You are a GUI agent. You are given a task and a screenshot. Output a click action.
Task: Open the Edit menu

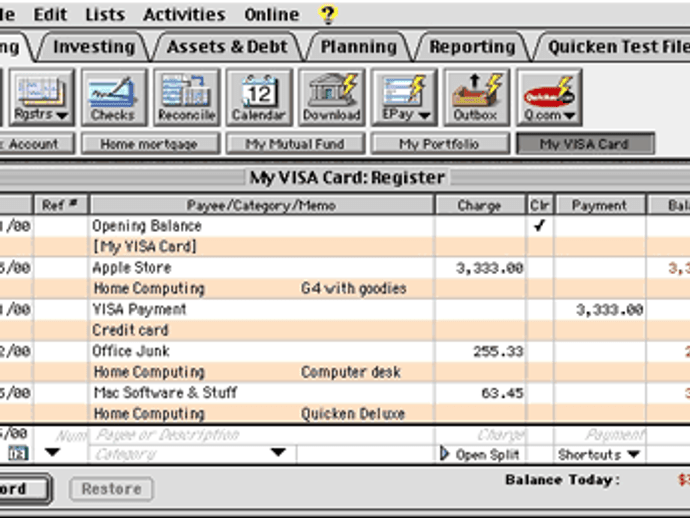[50, 15]
